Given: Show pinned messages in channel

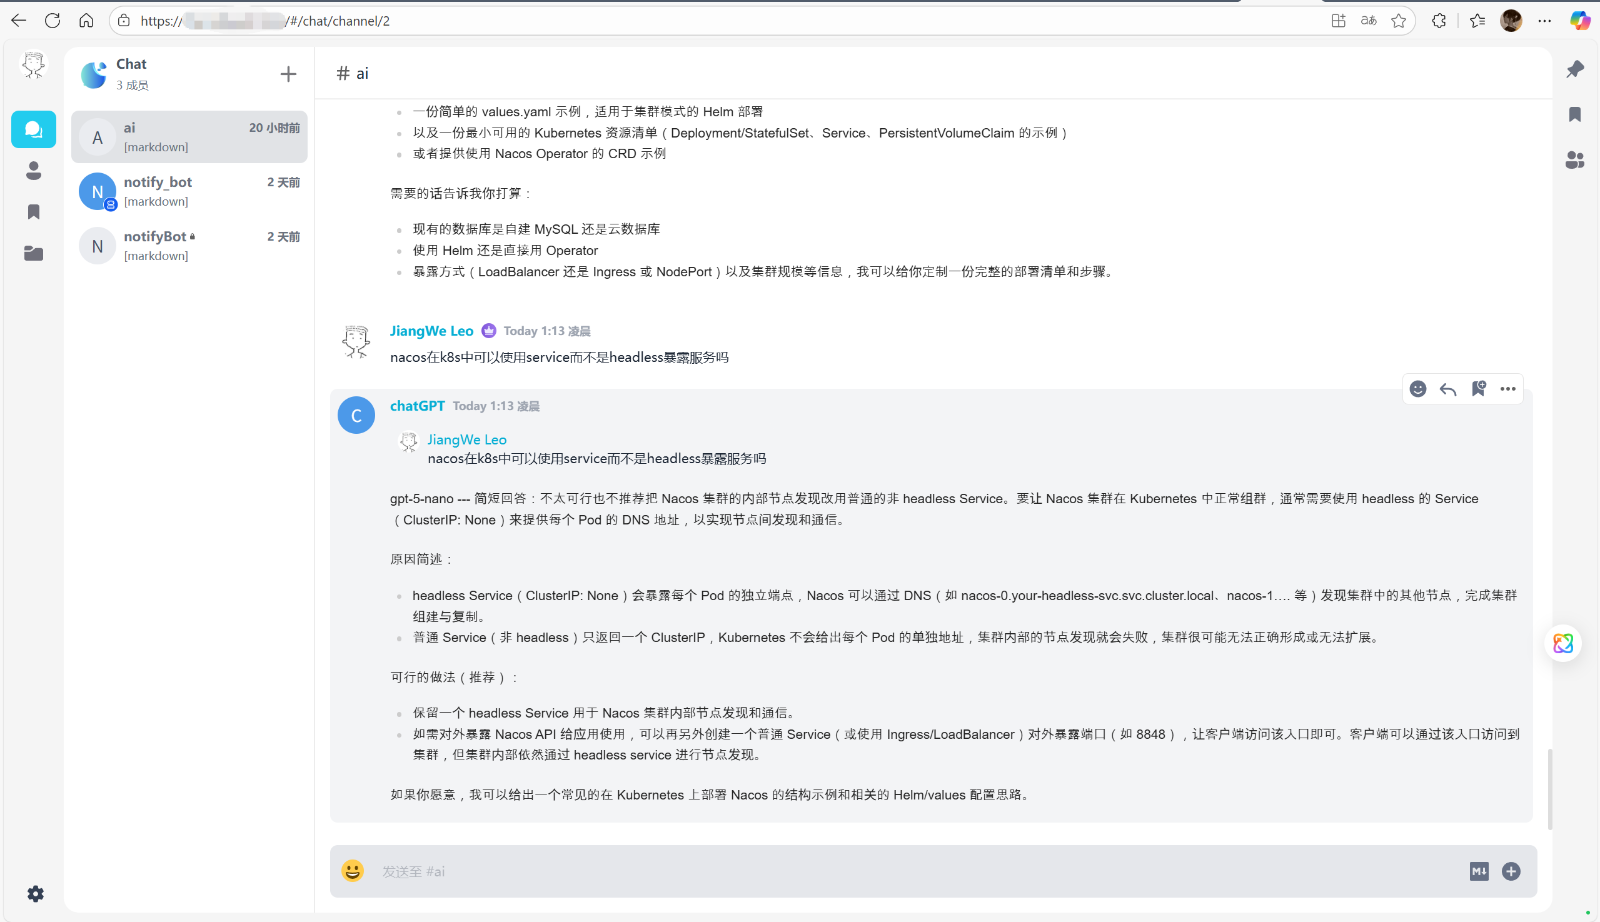Looking at the screenshot, I should pyautogui.click(x=1575, y=69).
